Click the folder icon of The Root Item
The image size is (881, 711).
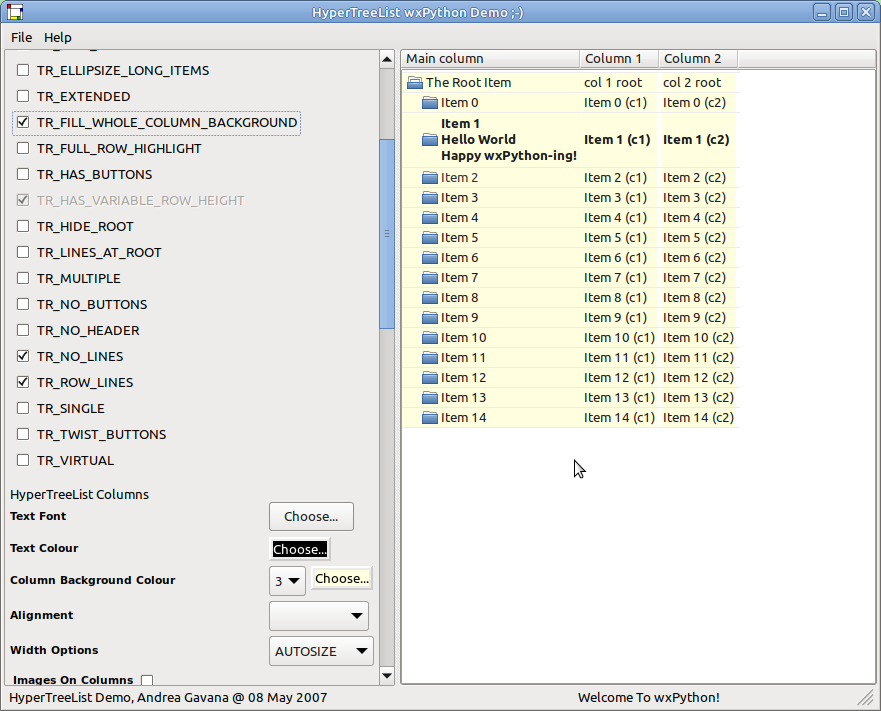[415, 83]
